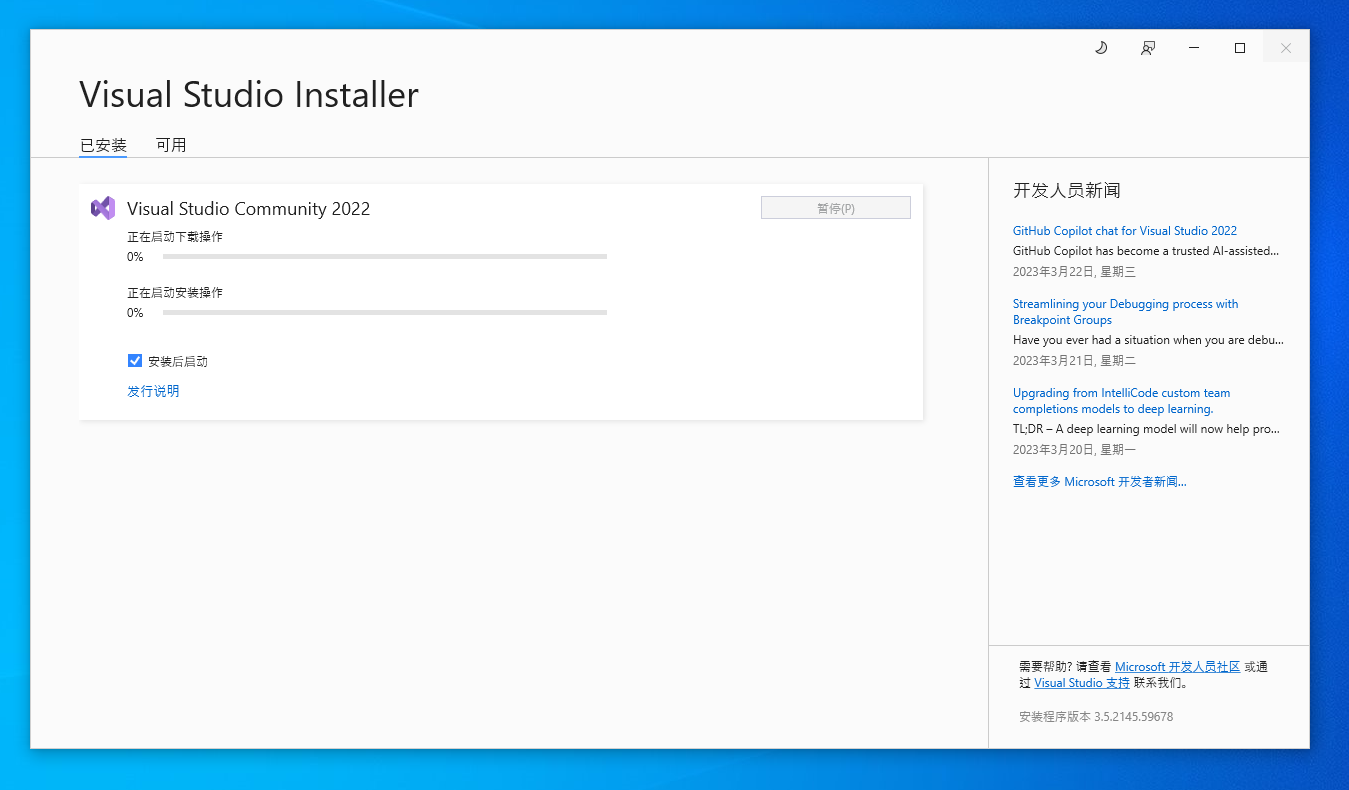Click the Visual Studio Installer title text
The width and height of the screenshot is (1349, 790).
pos(249,94)
